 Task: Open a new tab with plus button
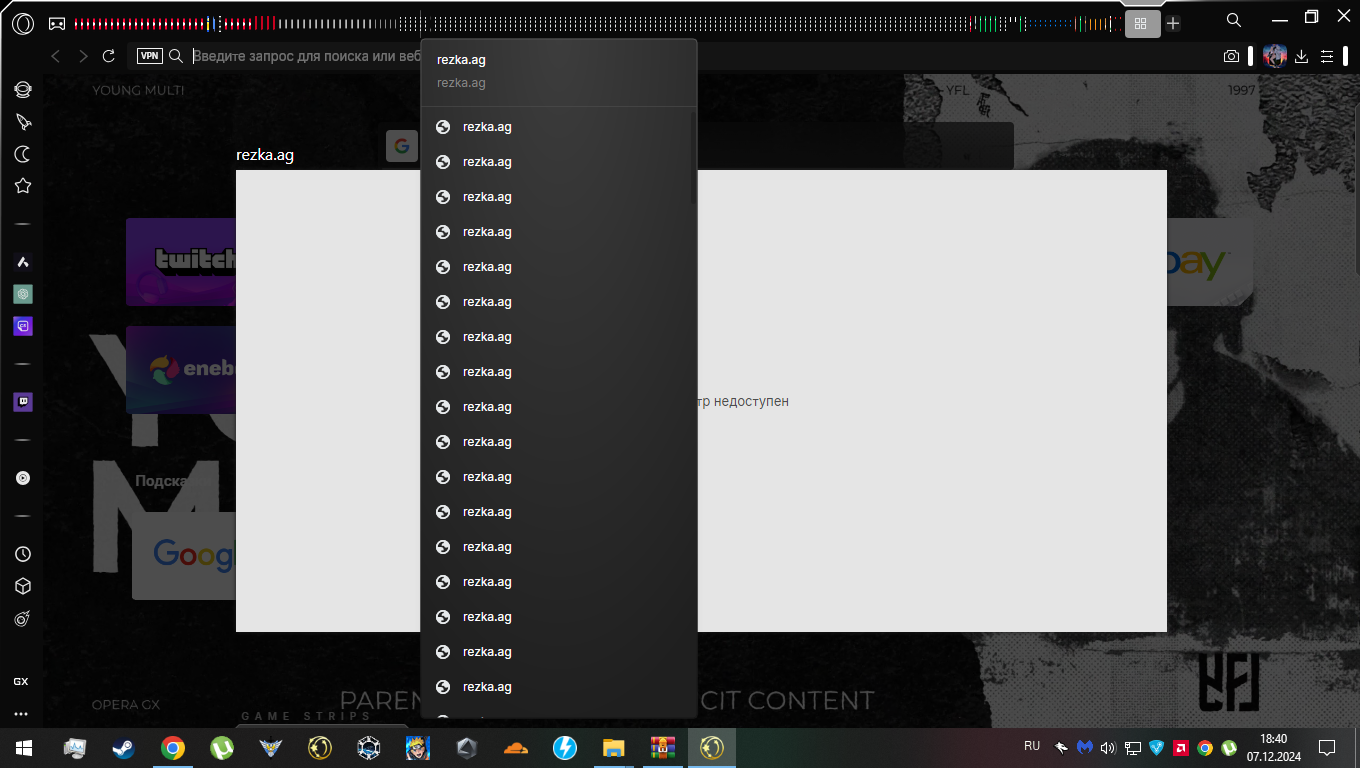pyautogui.click(x=1173, y=23)
